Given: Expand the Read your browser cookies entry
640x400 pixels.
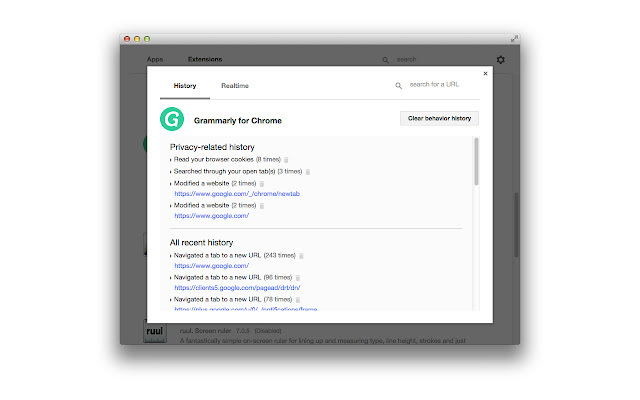Looking at the screenshot, I should tap(171, 160).
